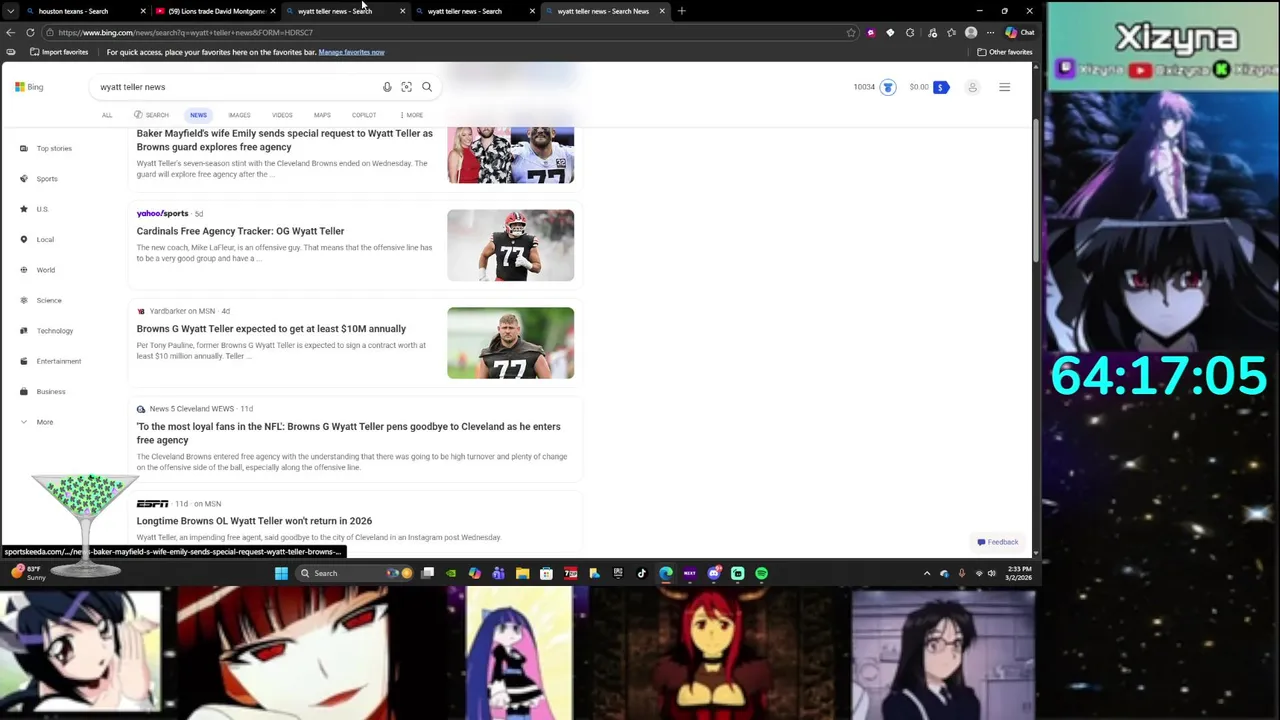Switch to the Videos search tab
The width and height of the screenshot is (1280, 720).
tap(282, 115)
